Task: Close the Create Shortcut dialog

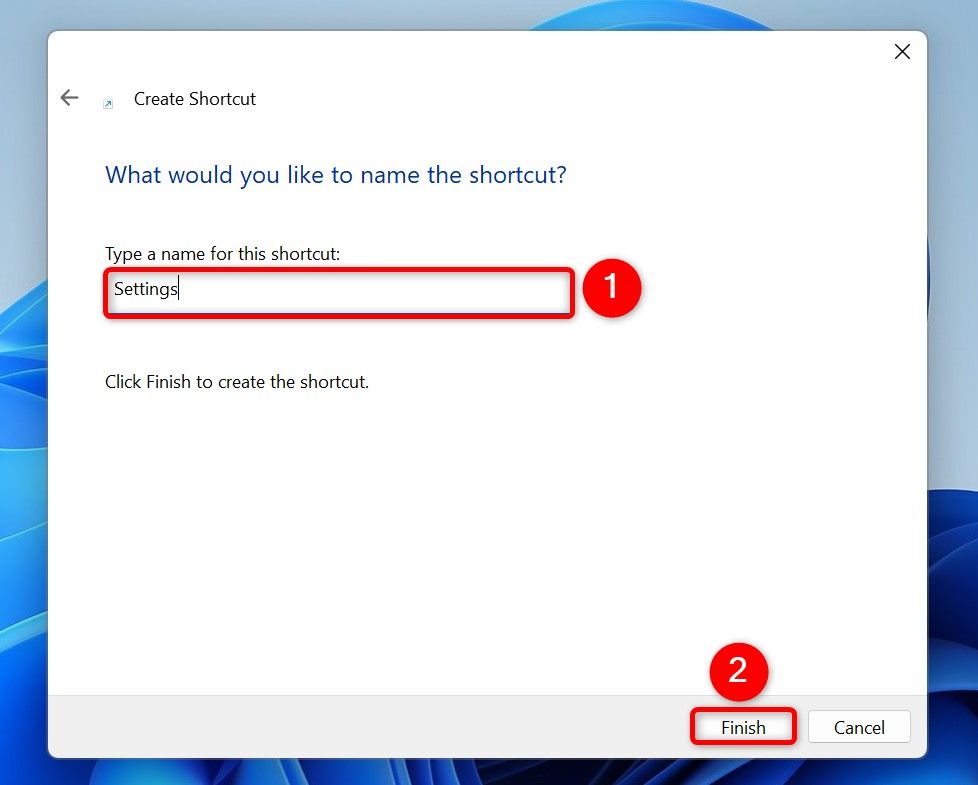Action: 902,52
